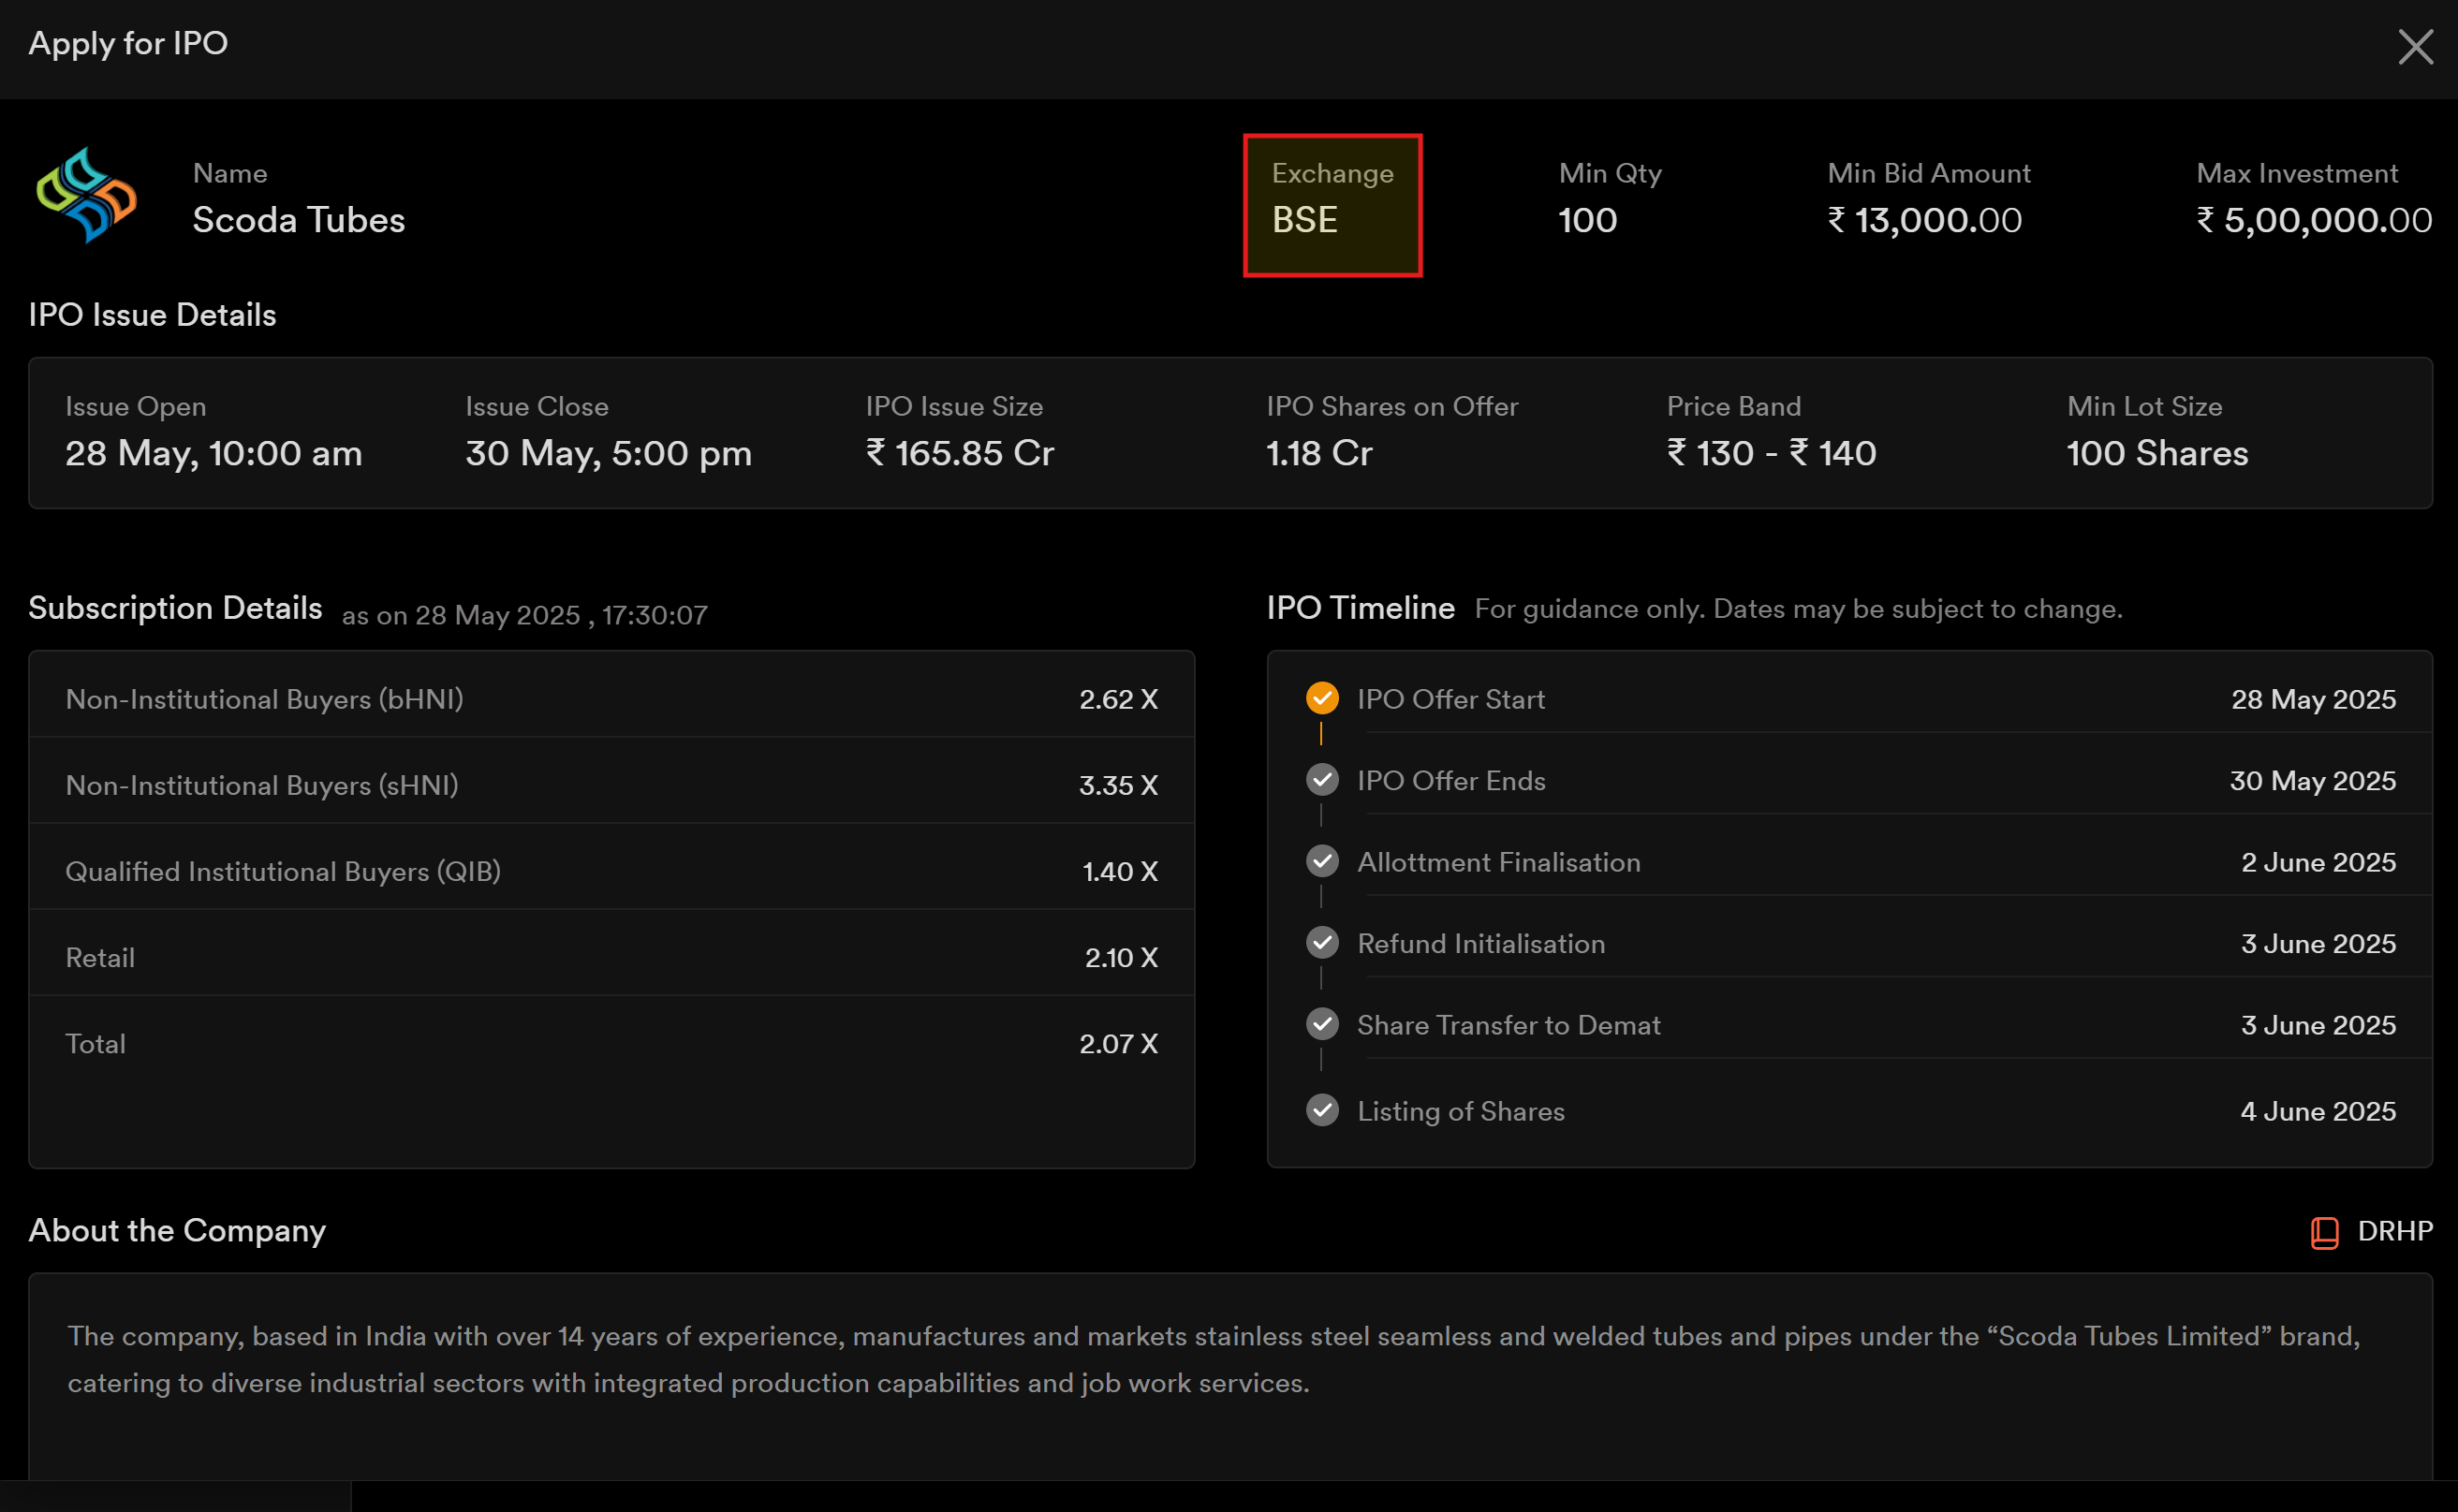2458x1512 pixels.
Task: Click the 'IPO Offer Ends' timeline label
Action: tap(1451, 780)
